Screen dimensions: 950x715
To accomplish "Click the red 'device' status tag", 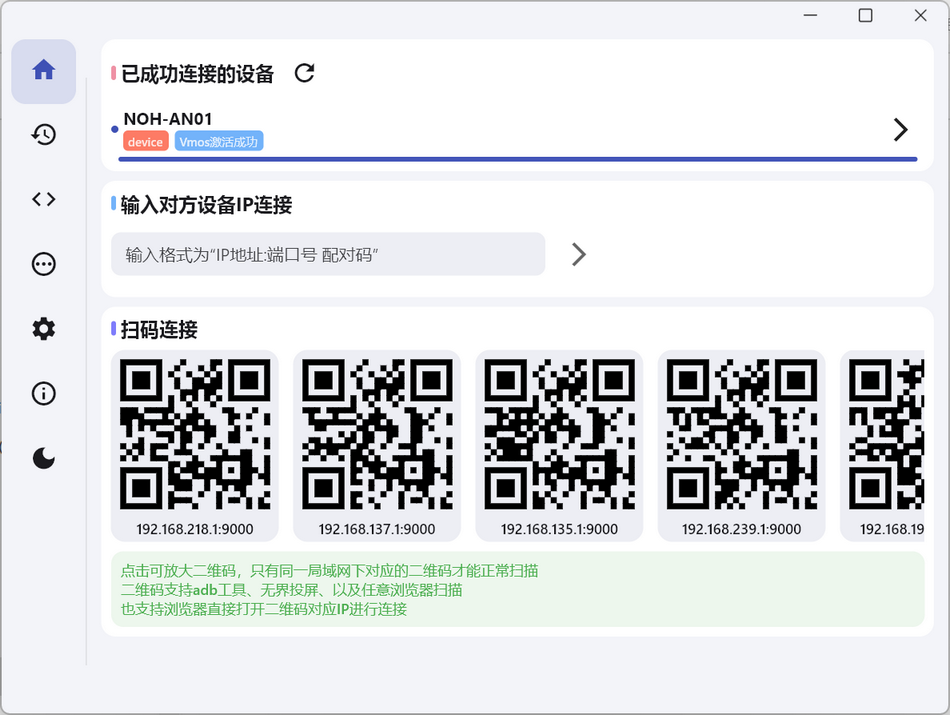I will click(145, 142).
